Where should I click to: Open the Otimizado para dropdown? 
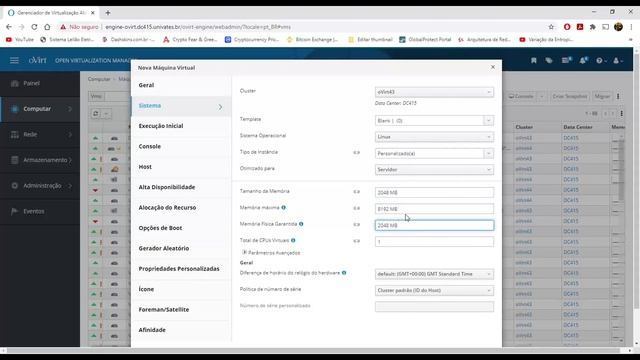click(434, 169)
